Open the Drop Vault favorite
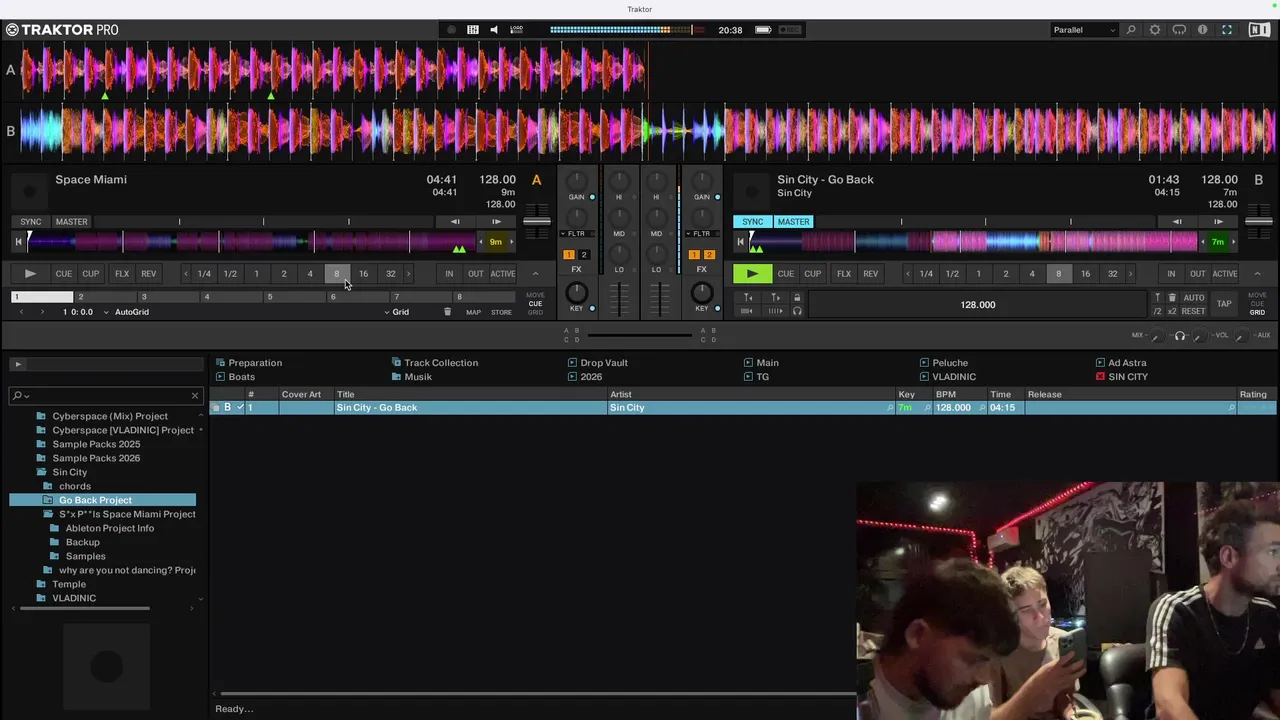 coord(604,363)
